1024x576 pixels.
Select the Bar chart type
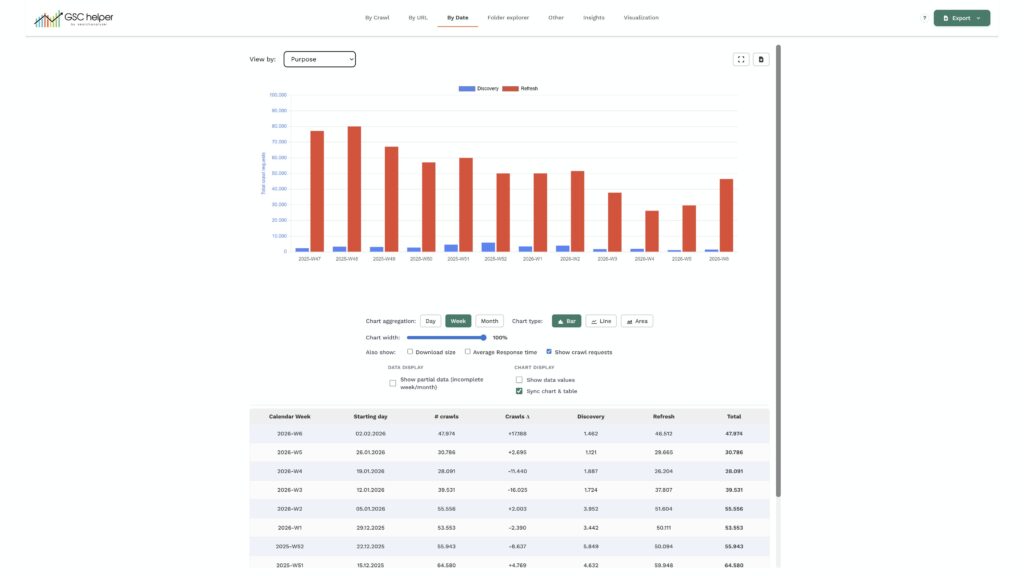tap(566, 321)
